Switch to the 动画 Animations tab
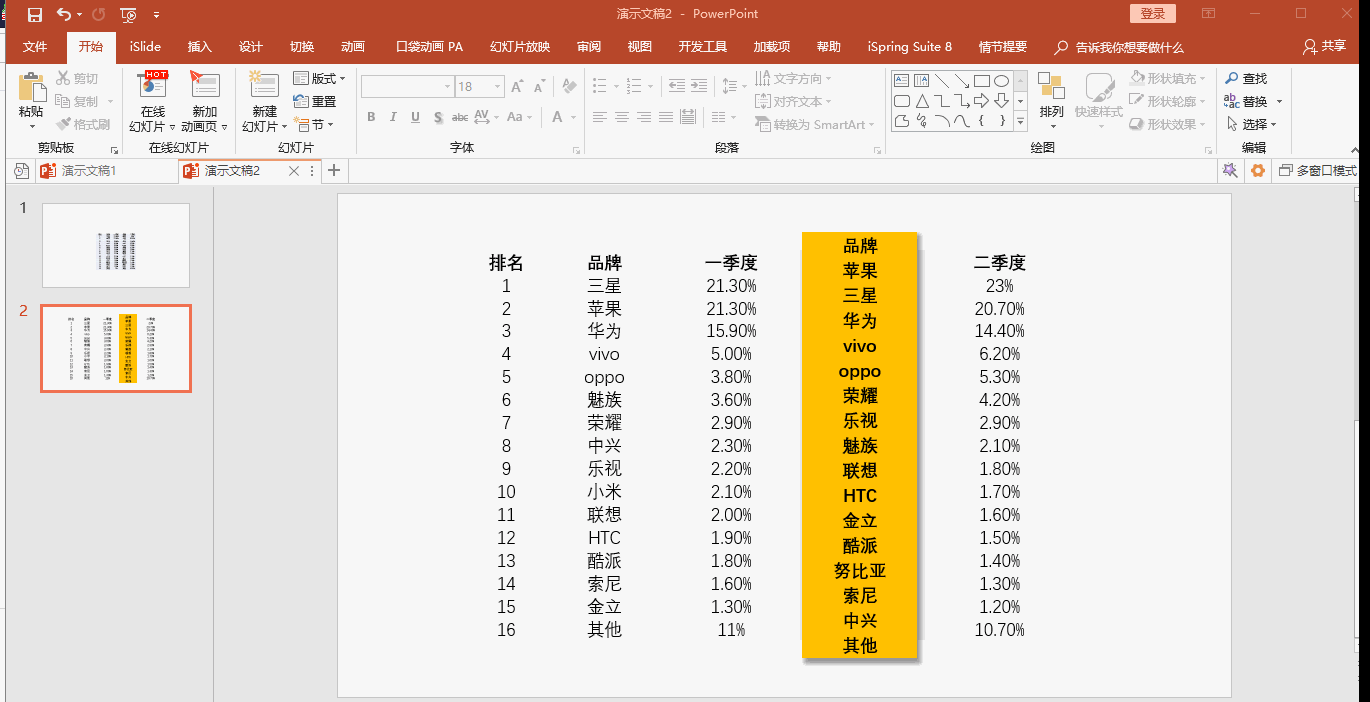 (353, 47)
